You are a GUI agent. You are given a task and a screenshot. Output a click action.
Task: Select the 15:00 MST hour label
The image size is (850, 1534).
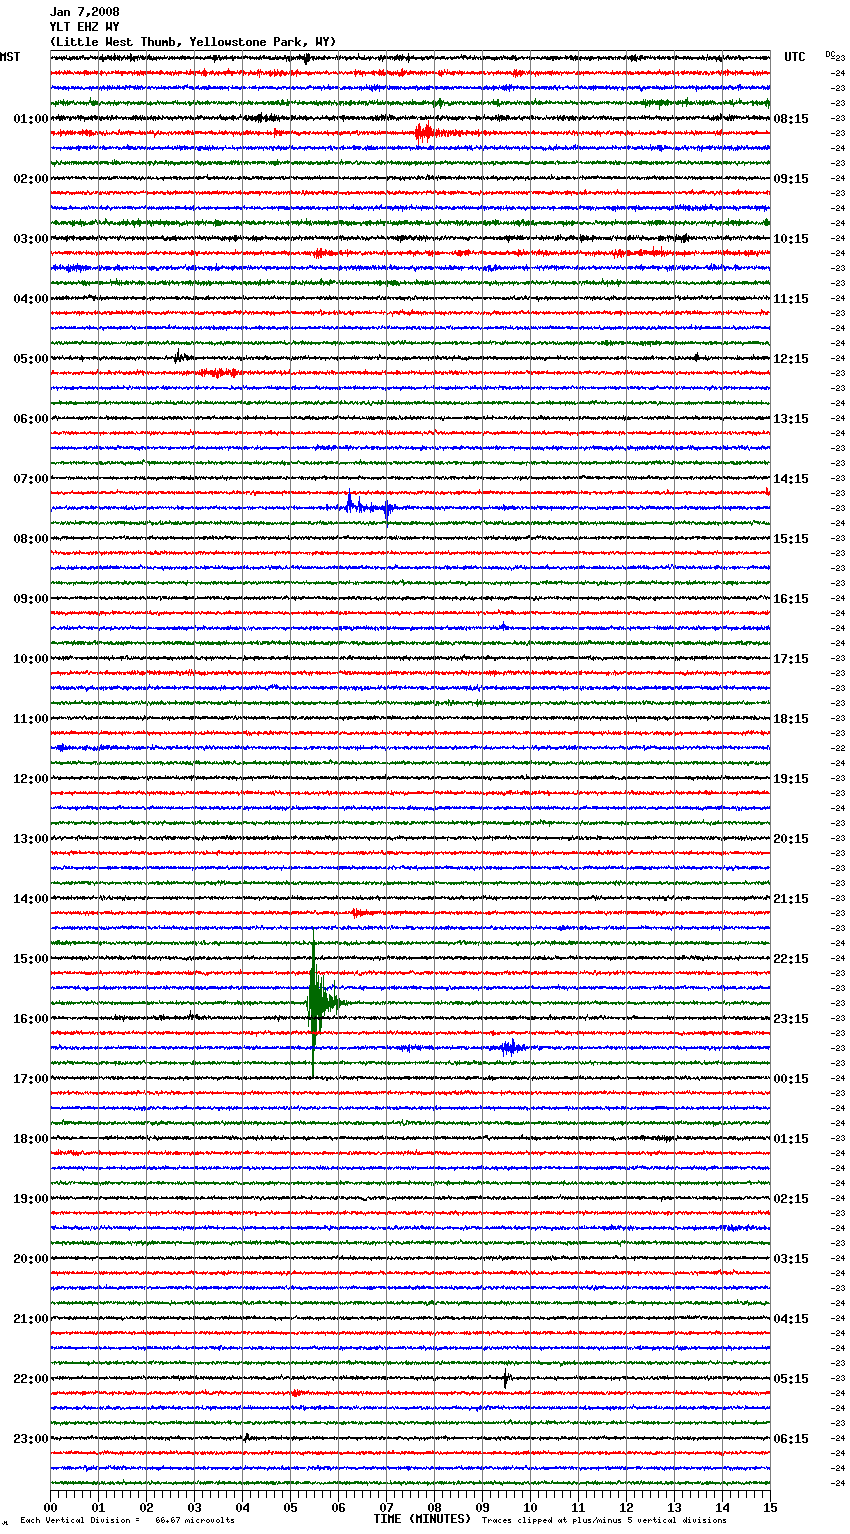[x=30, y=959]
